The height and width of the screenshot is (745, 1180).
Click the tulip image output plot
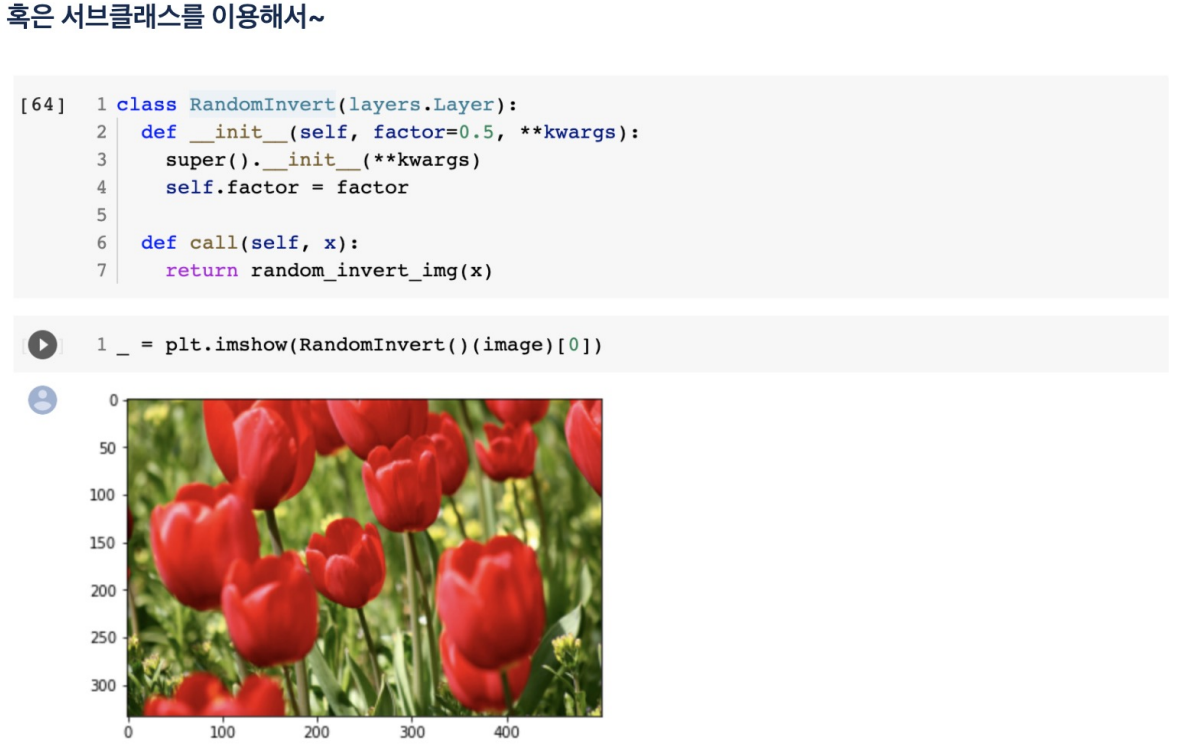(364, 558)
